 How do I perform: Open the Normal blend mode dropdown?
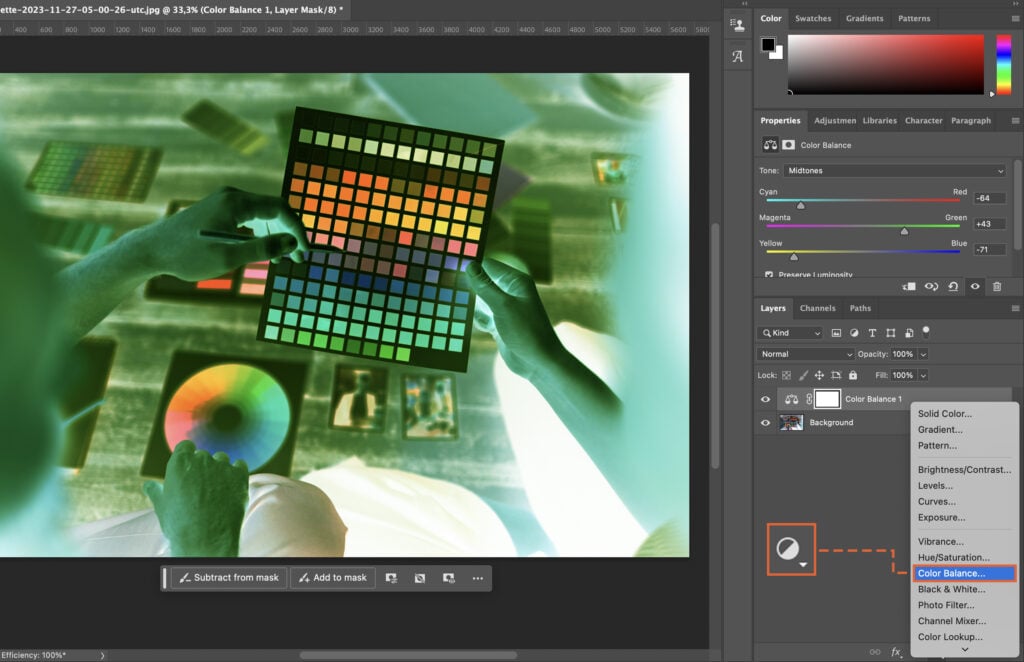[804, 354]
